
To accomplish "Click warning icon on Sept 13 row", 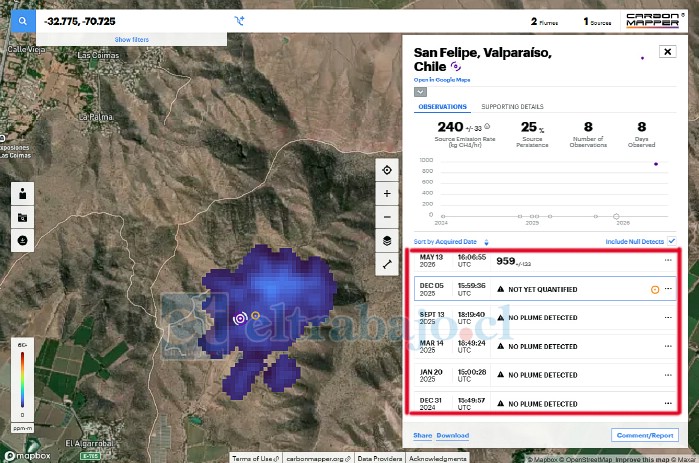I will tap(501, 318).
